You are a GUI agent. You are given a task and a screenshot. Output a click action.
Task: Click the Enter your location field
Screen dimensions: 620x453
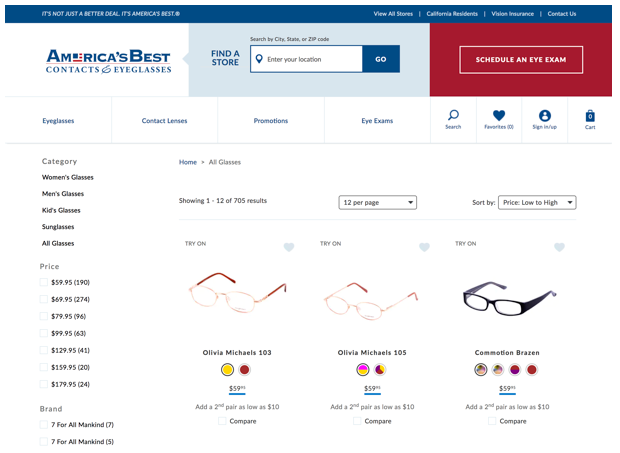click(306, 59)
